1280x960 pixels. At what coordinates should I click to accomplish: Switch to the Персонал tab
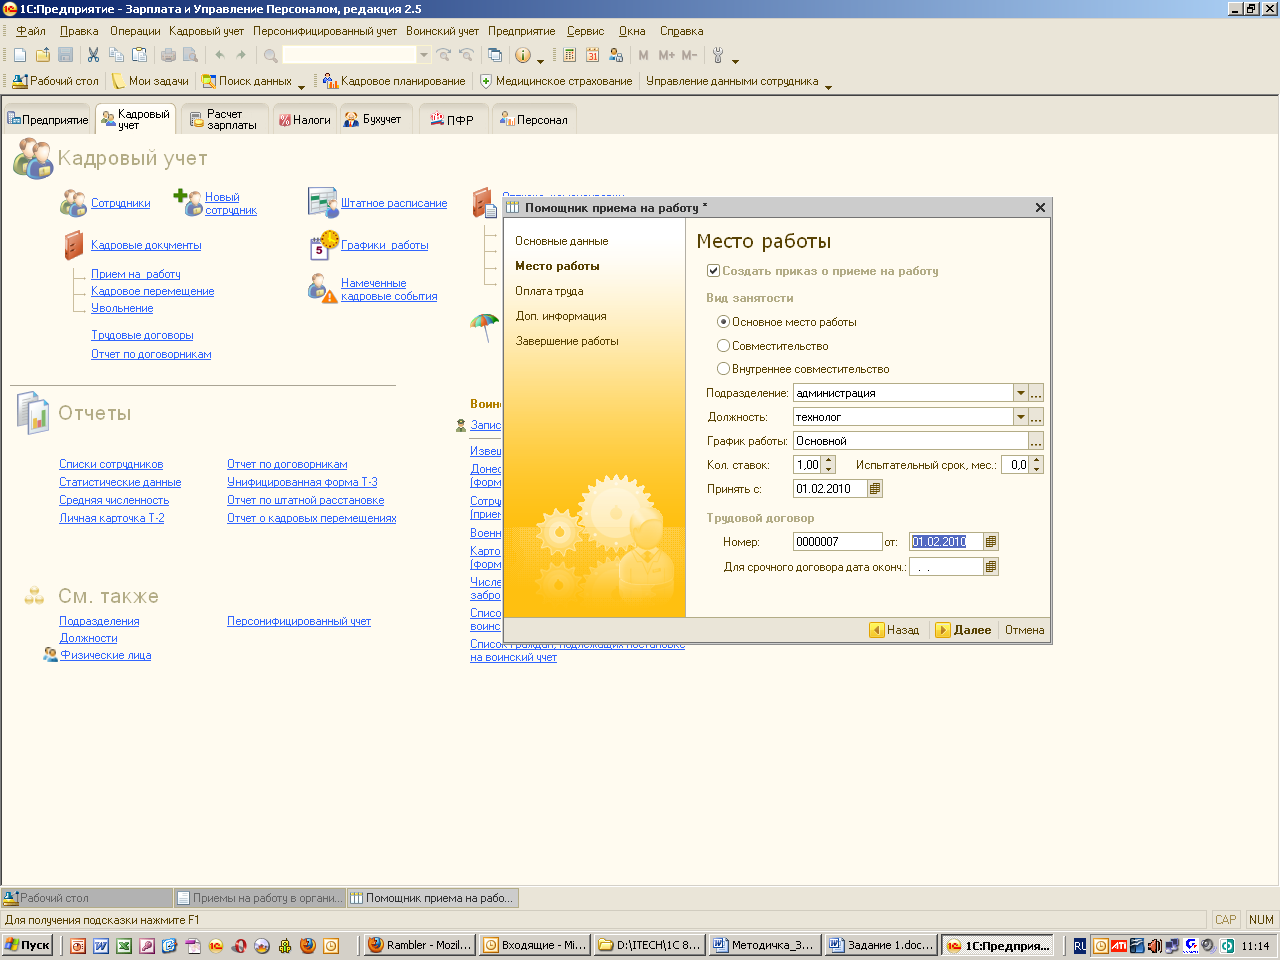534,120
